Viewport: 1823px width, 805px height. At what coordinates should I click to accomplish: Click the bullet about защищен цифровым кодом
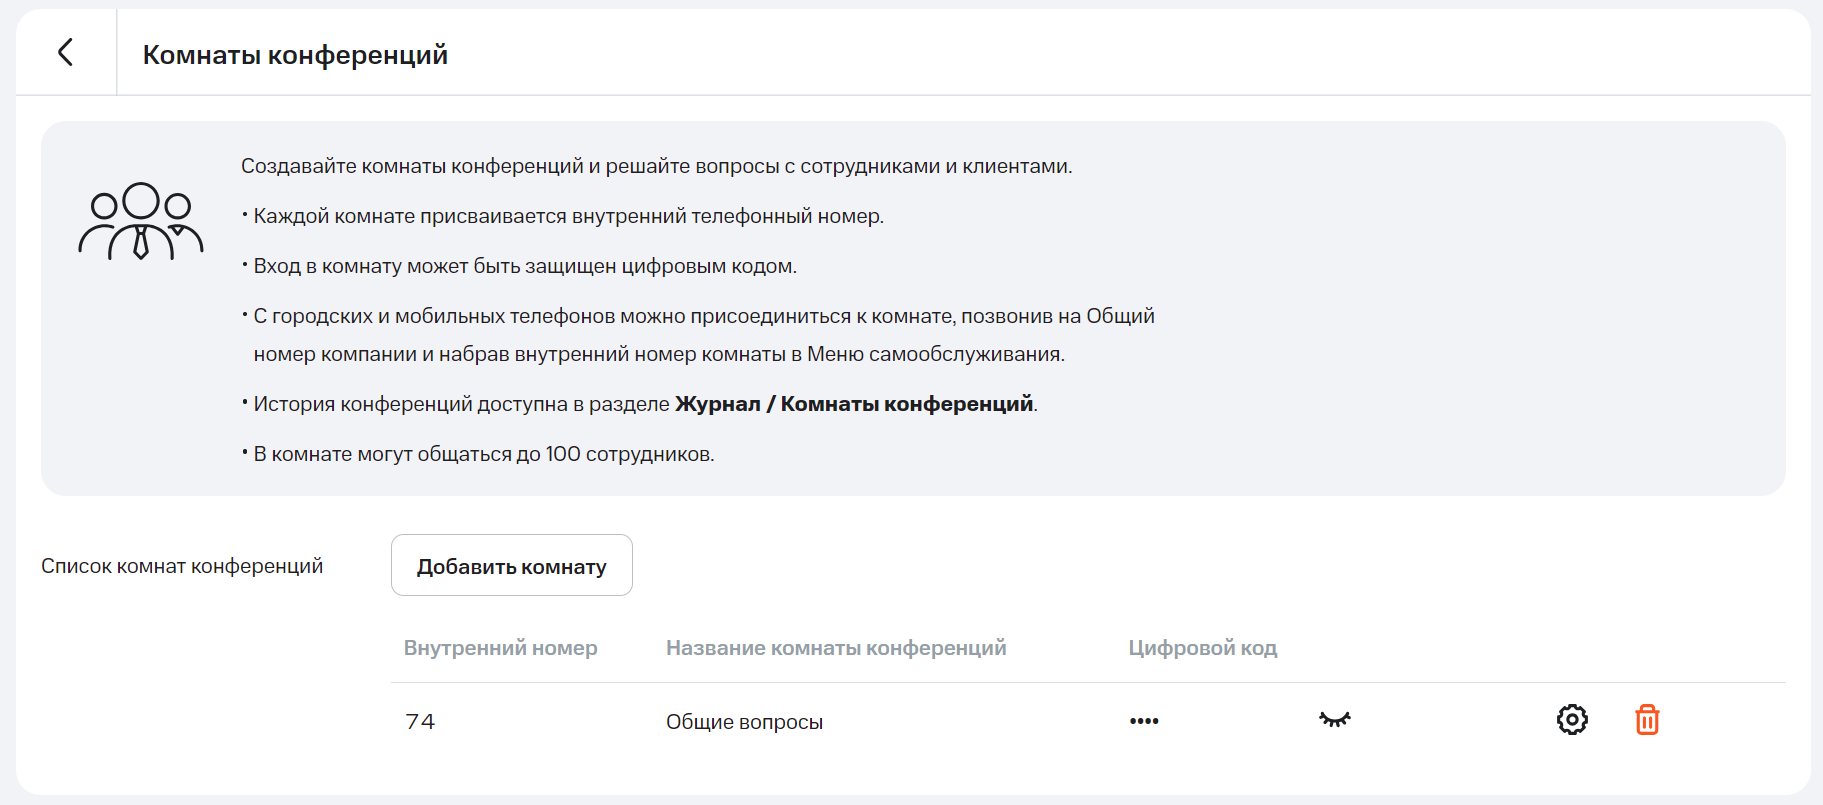(524, 266)
